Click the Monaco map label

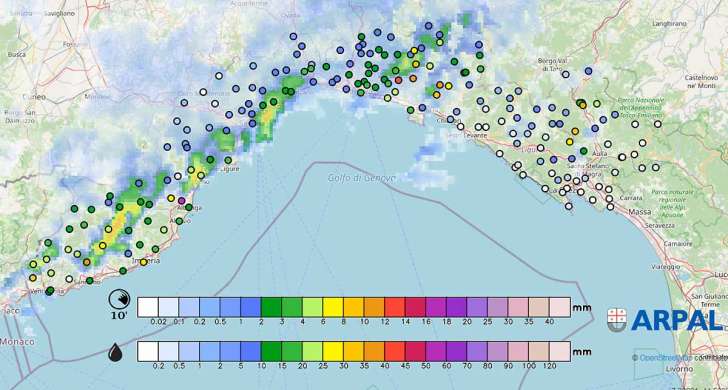[x=17, y=342]
